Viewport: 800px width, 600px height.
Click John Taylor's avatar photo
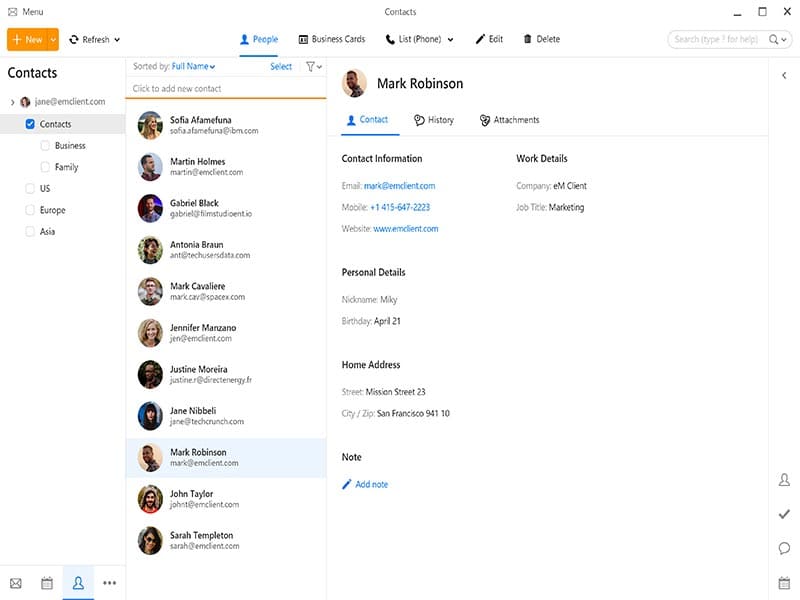tap(150, 499)
